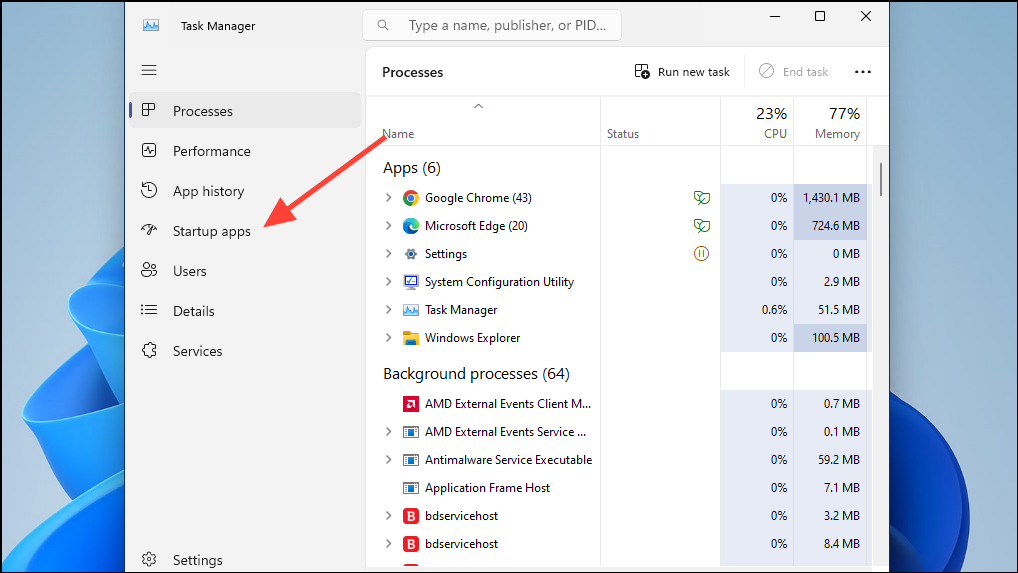Expand the Settings app process
Screen dimensions: 1018x573
[388, 253]
